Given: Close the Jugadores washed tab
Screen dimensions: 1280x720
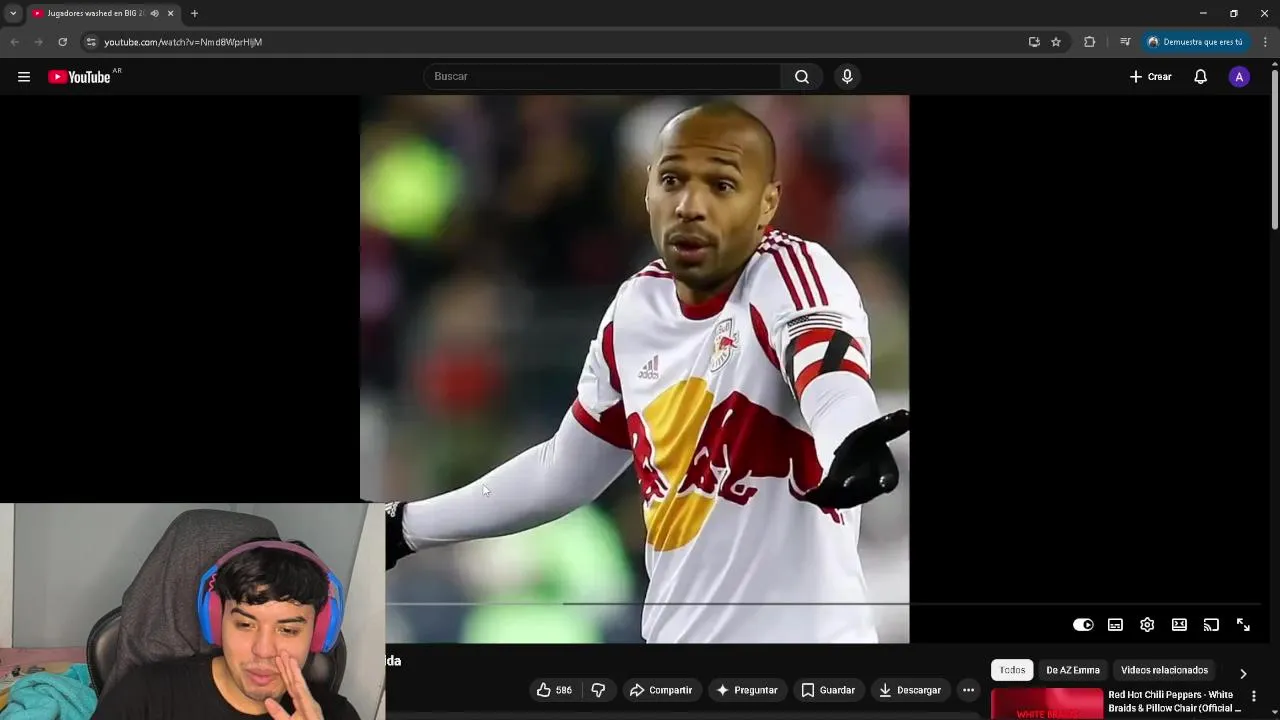Looking at the screenshot, I should tap(170, 14).
